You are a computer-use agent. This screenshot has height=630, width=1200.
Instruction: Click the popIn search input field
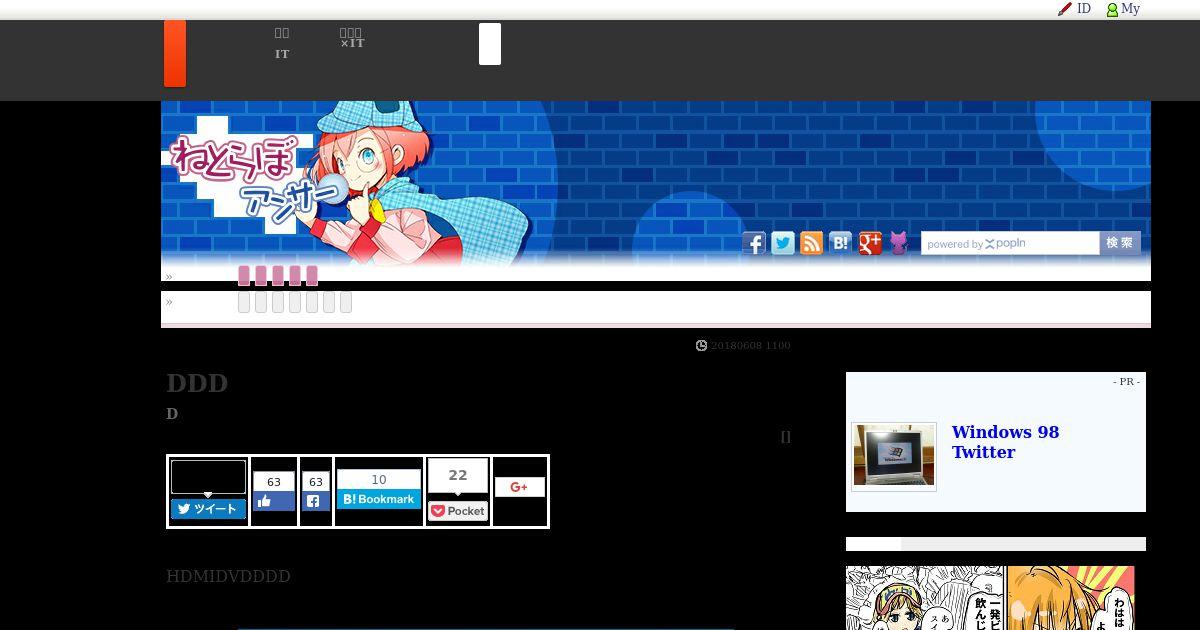point(1010,244)
